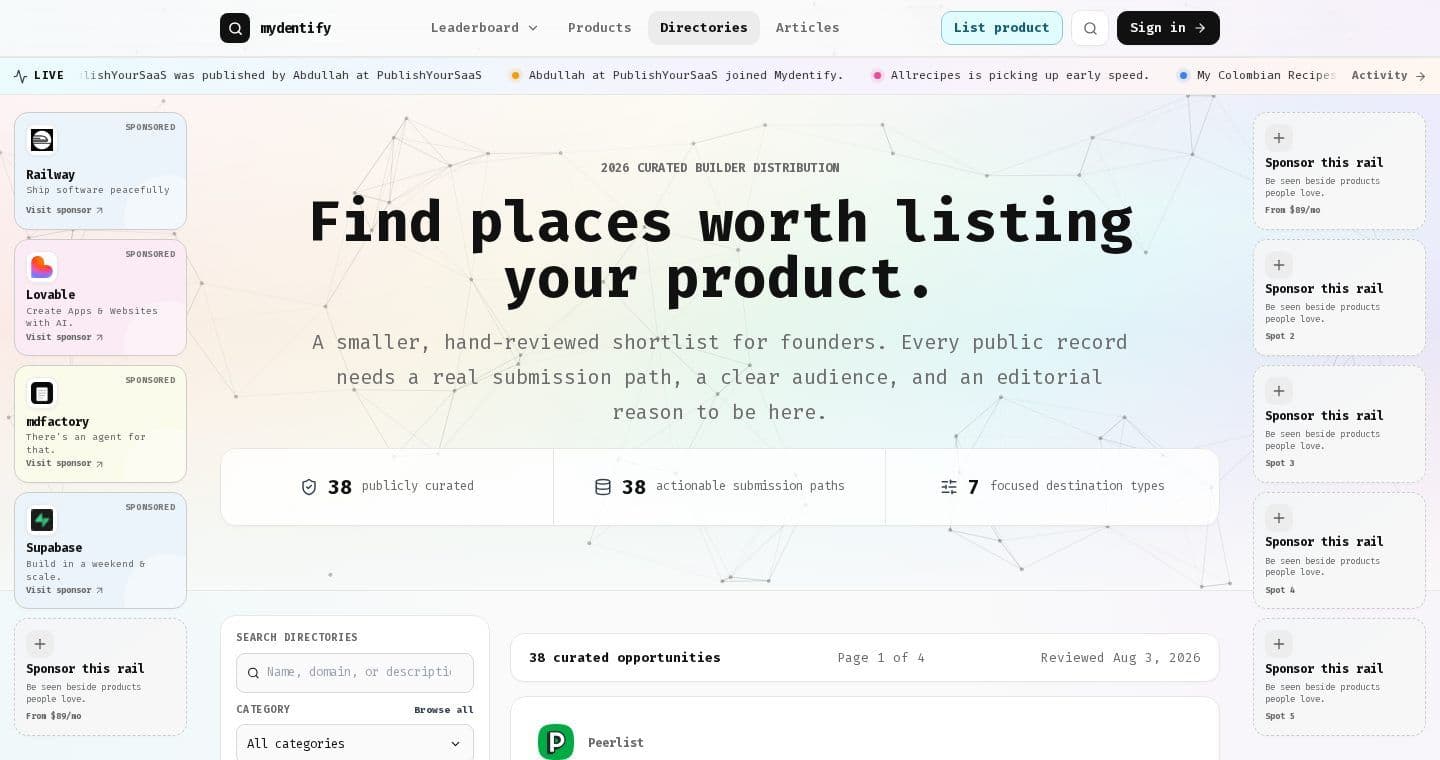The height and width of the screenshot is (760, 1440).
Task: Click the Reviewed Aug 3, 2026 text
Action: 1121,658
